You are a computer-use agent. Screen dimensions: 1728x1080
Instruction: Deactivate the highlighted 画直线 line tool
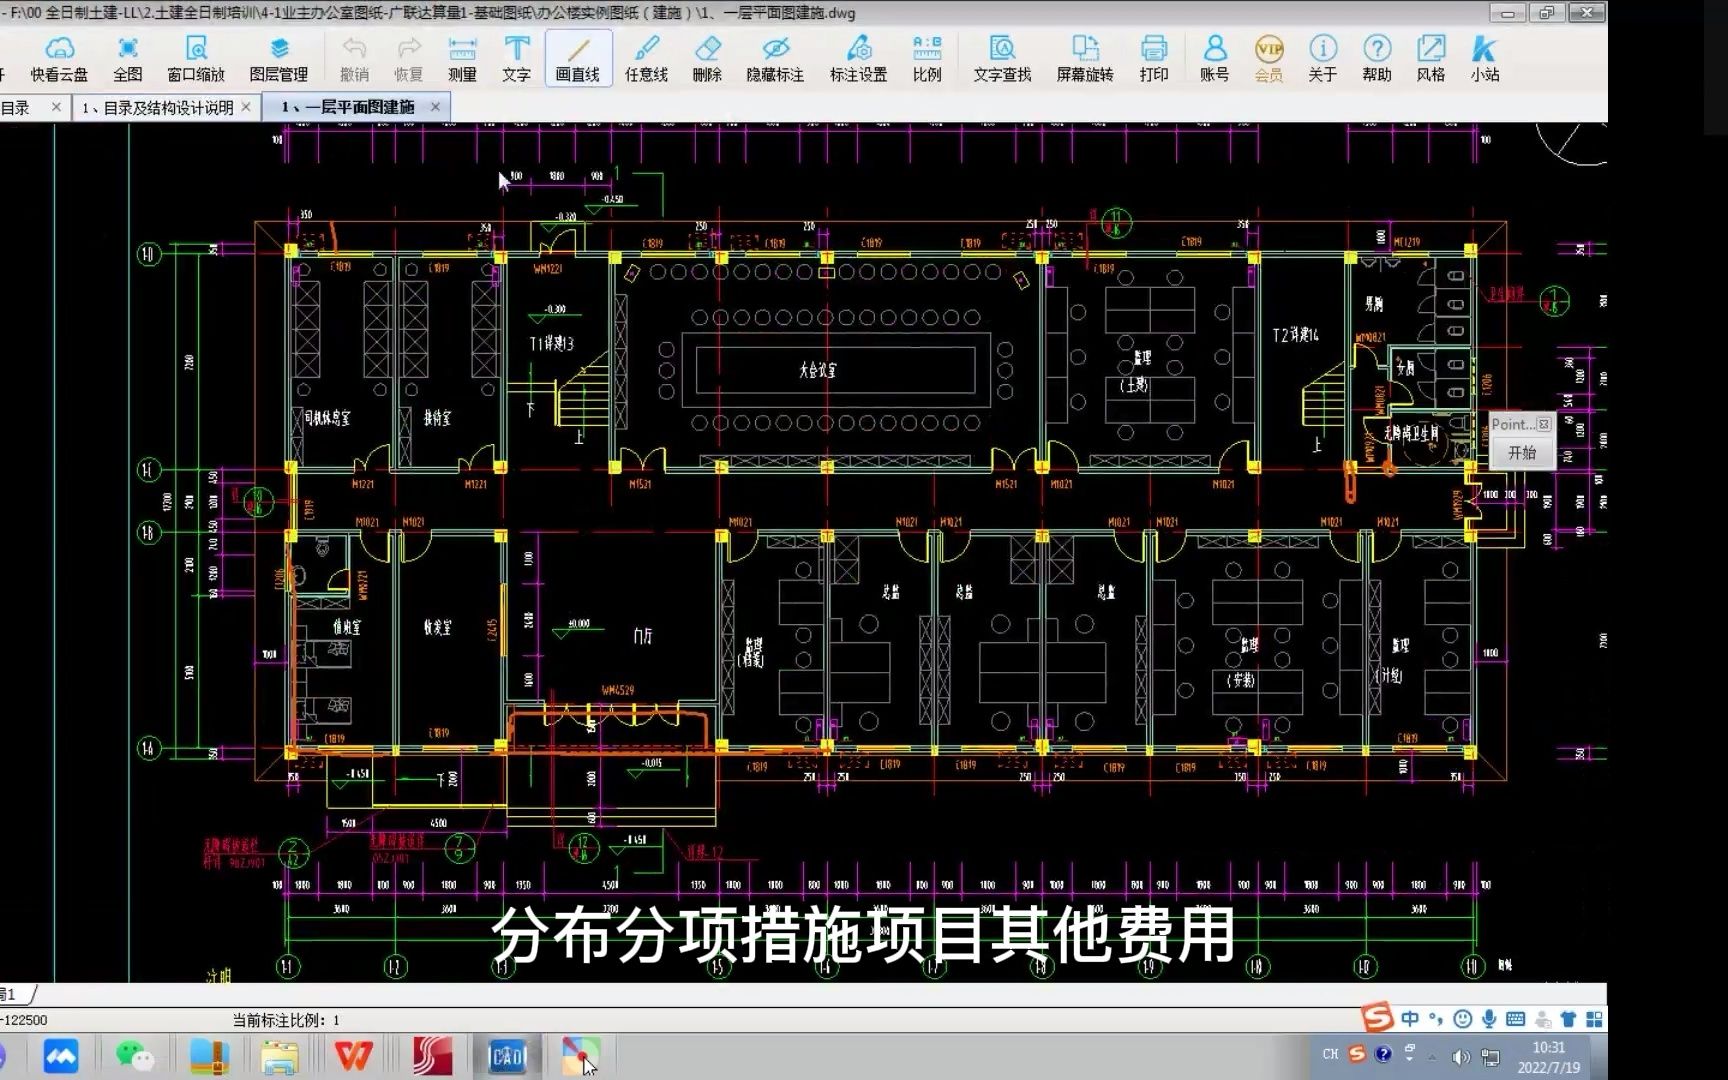[577, 57]
